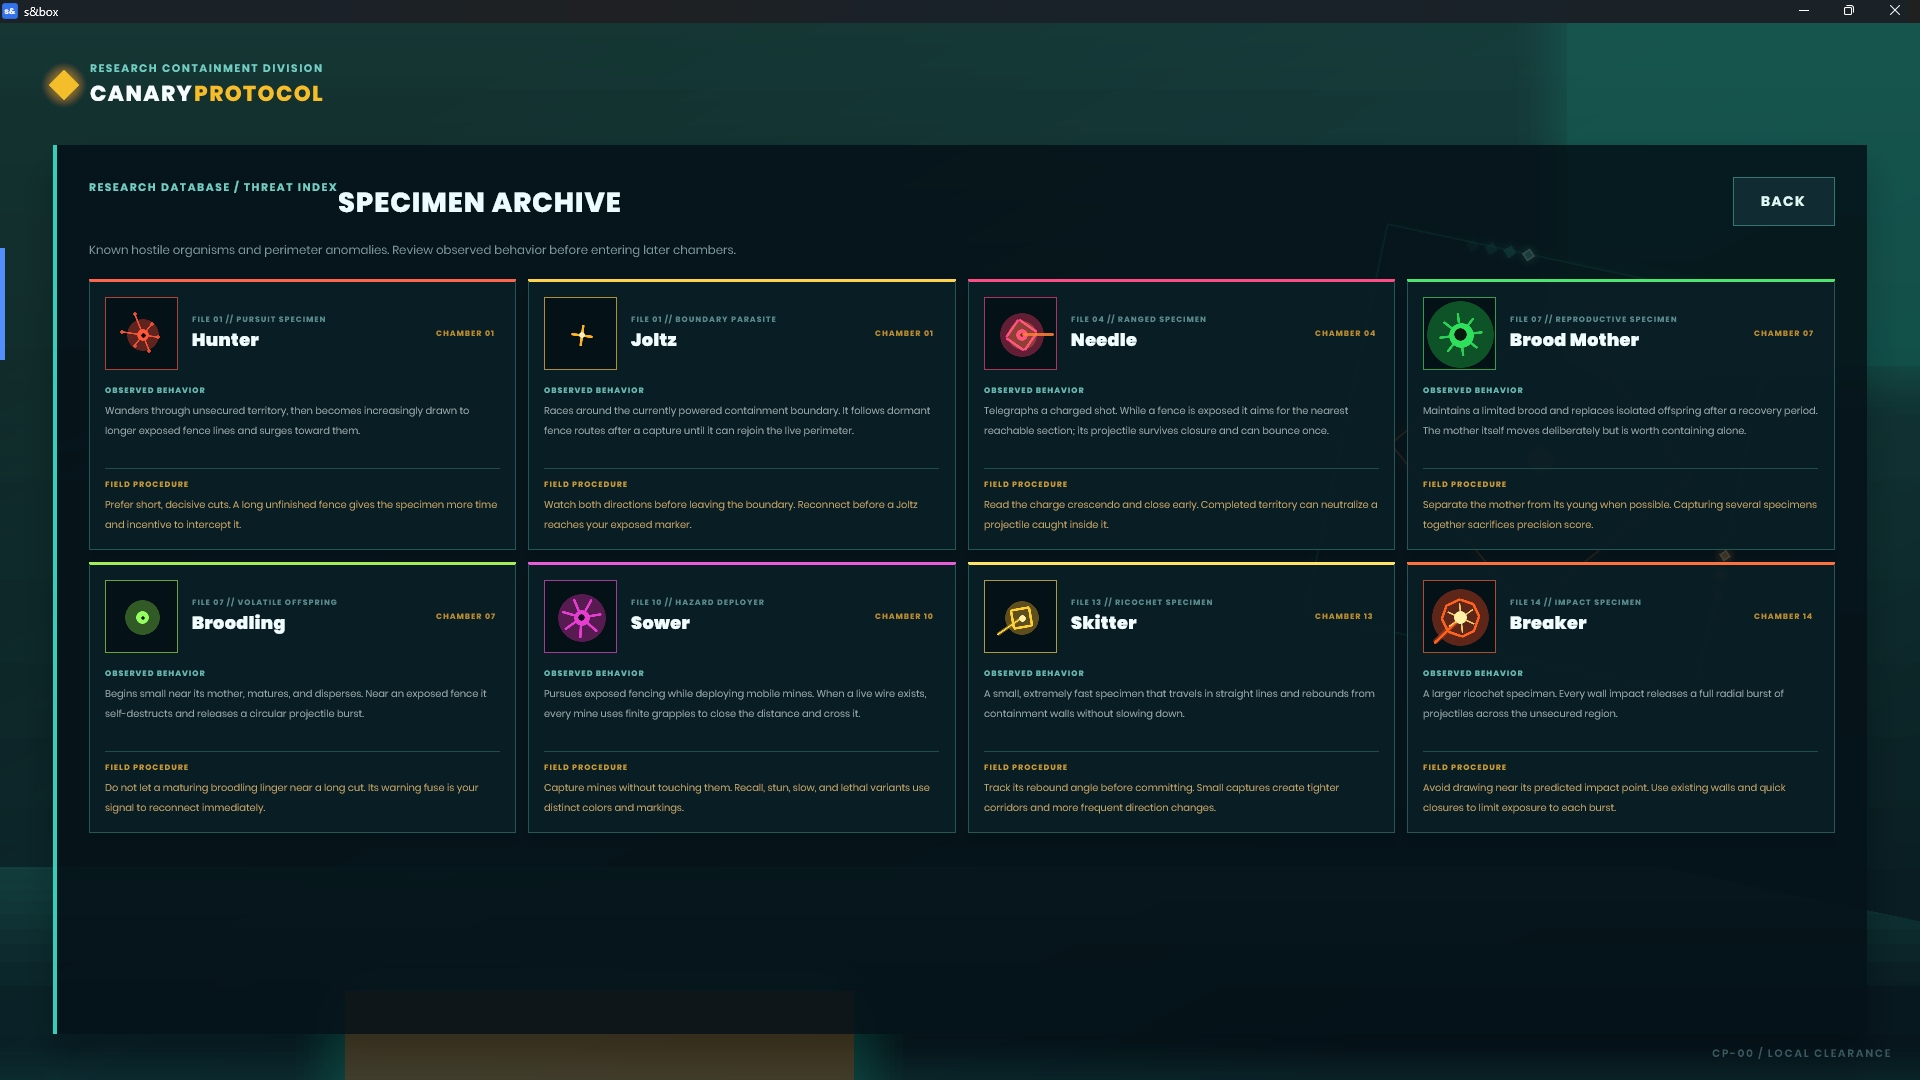Click the 'Wanders through unsecured territory' description

coord(287,421)
